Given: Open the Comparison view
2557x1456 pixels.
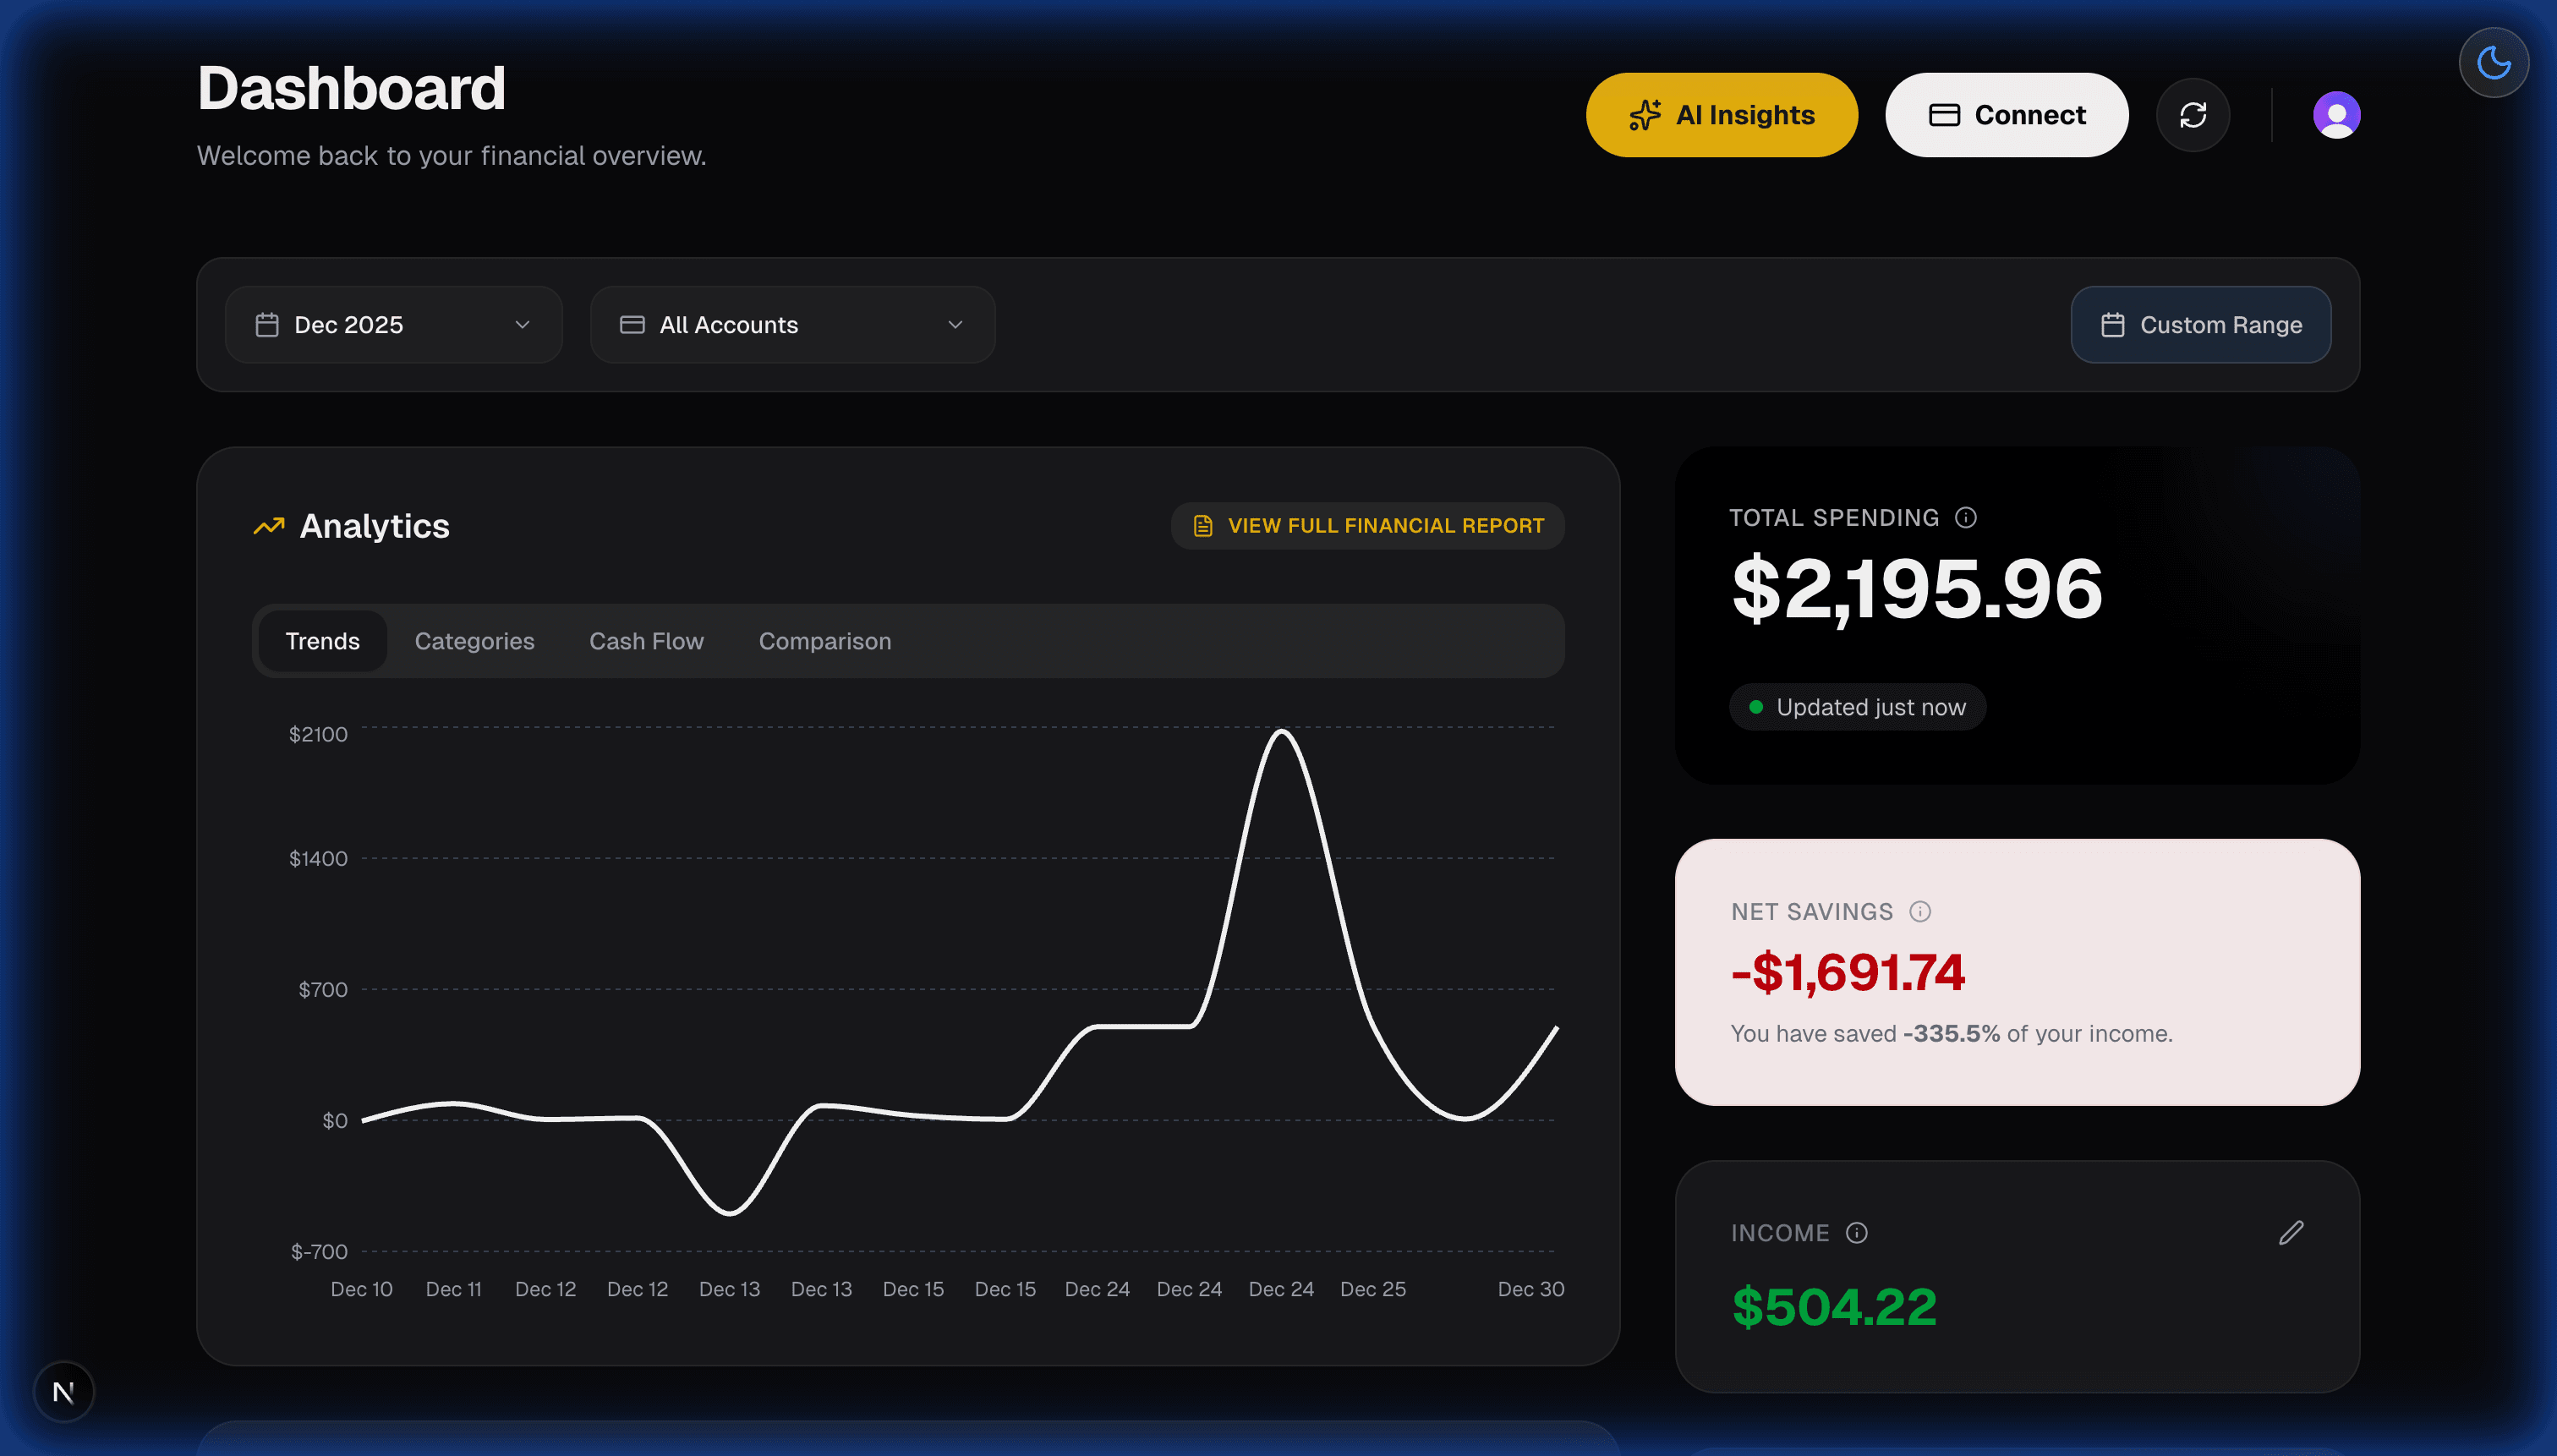Looking at the screenshot, I should tap(824, 641).
